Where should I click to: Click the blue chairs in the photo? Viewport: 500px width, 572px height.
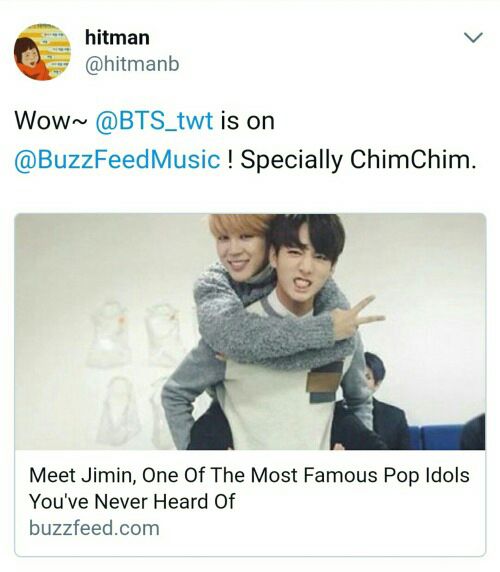[x=438, y=435]
